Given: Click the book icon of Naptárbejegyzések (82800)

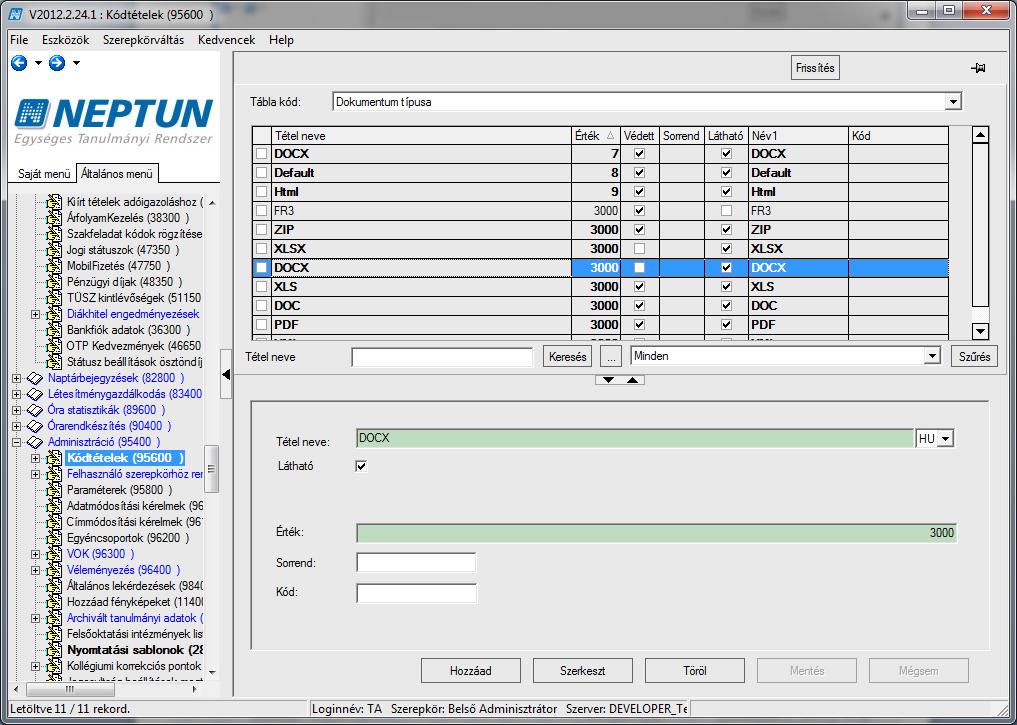Looking at the screenshot, I should click(x=35, y=378).
